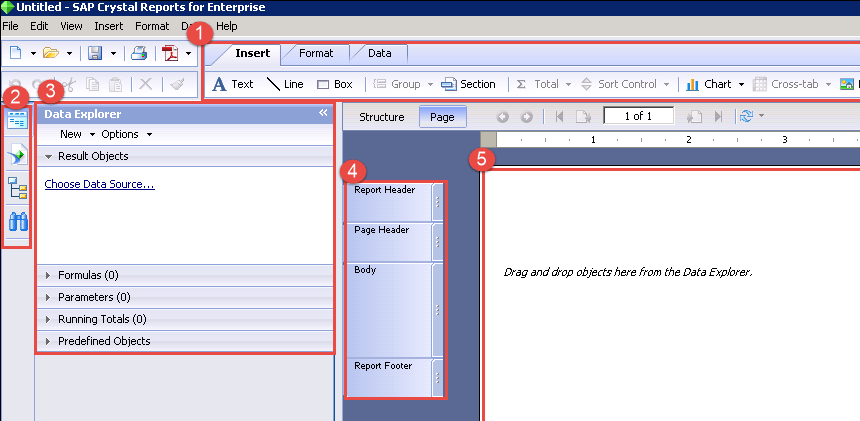Open the Find binoculars sidebar icon

tap(17, 222)
